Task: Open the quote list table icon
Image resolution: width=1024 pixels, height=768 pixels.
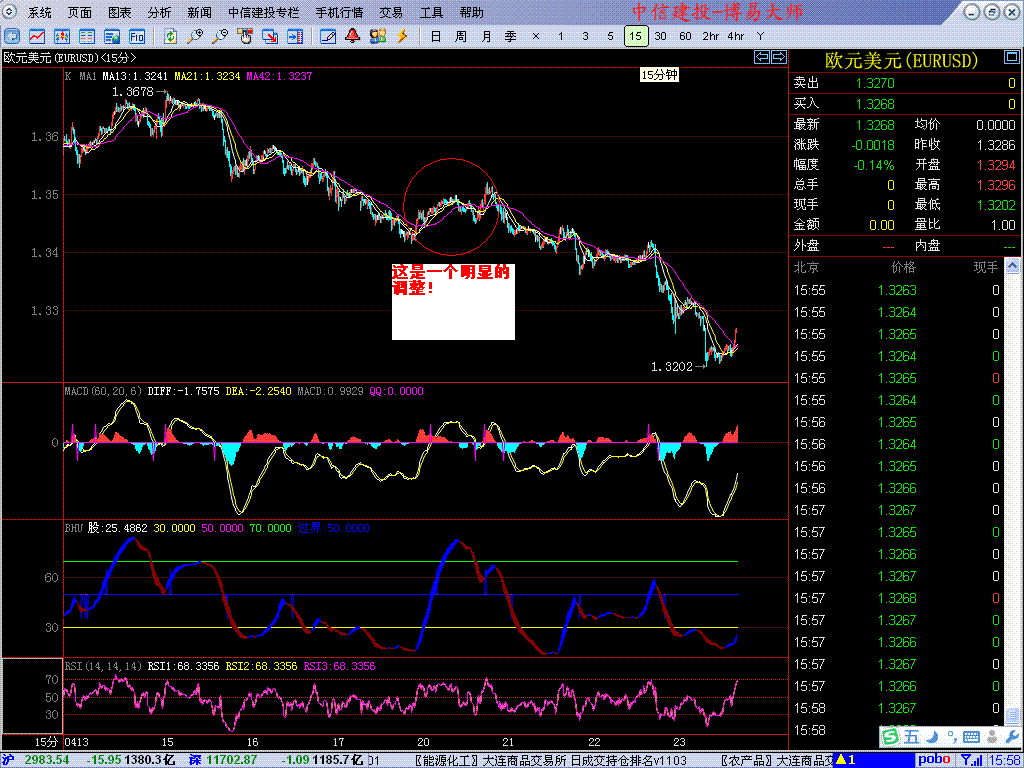Action: [x=87, y=37]
